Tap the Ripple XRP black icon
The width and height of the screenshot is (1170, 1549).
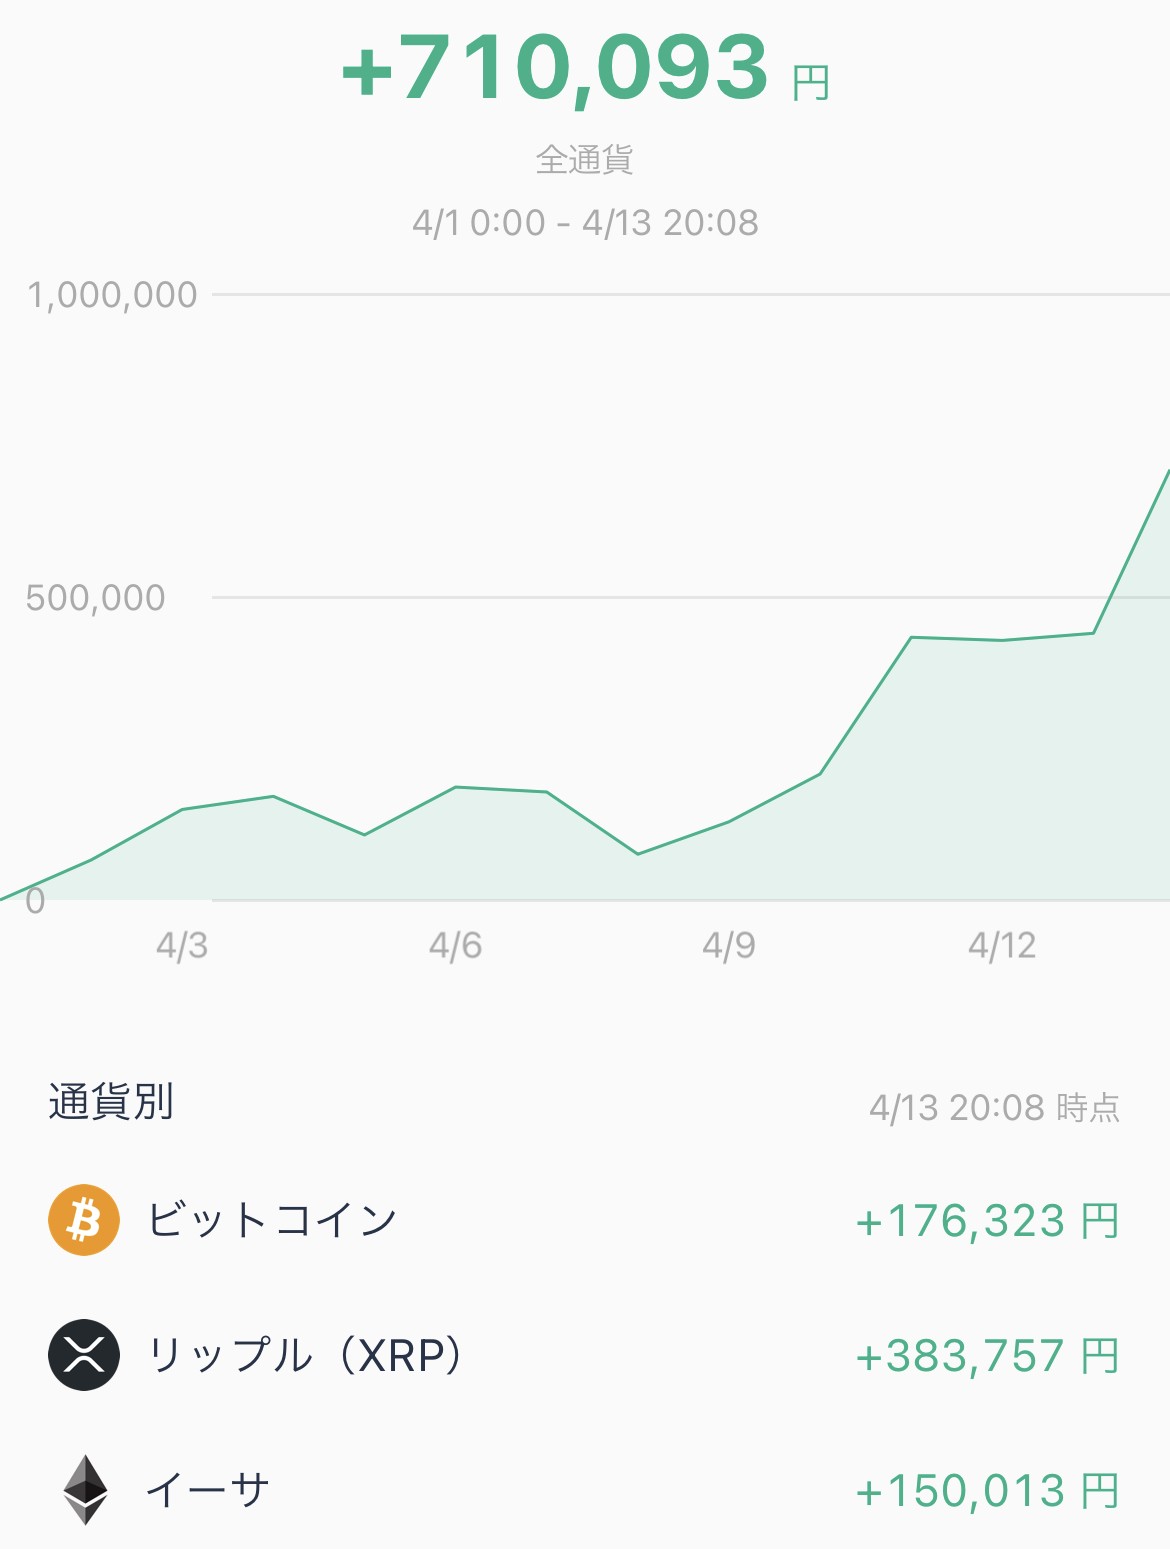(84, 1355)
